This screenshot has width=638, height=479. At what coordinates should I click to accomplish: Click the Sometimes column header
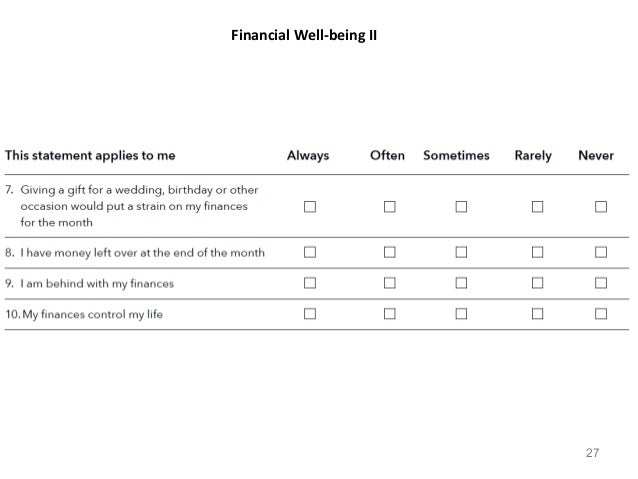[x=456, y=155]
